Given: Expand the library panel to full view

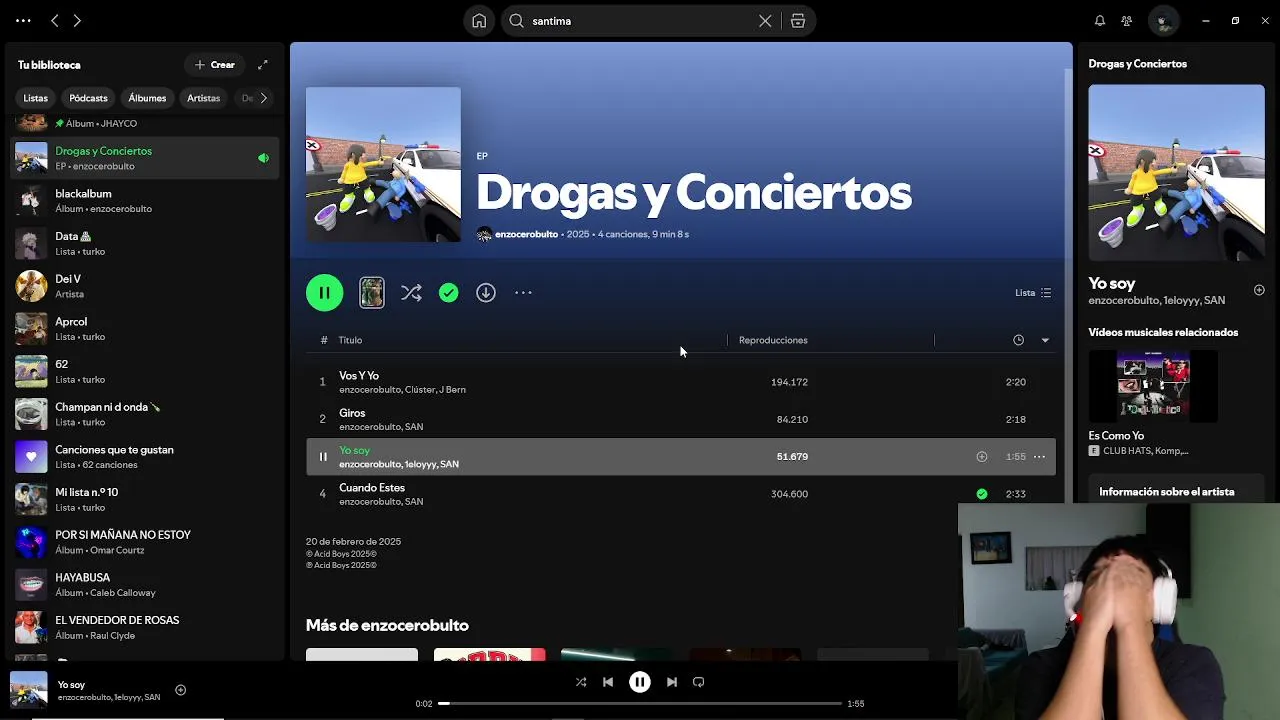Looking at the screenshot, I should pos(263,65).
